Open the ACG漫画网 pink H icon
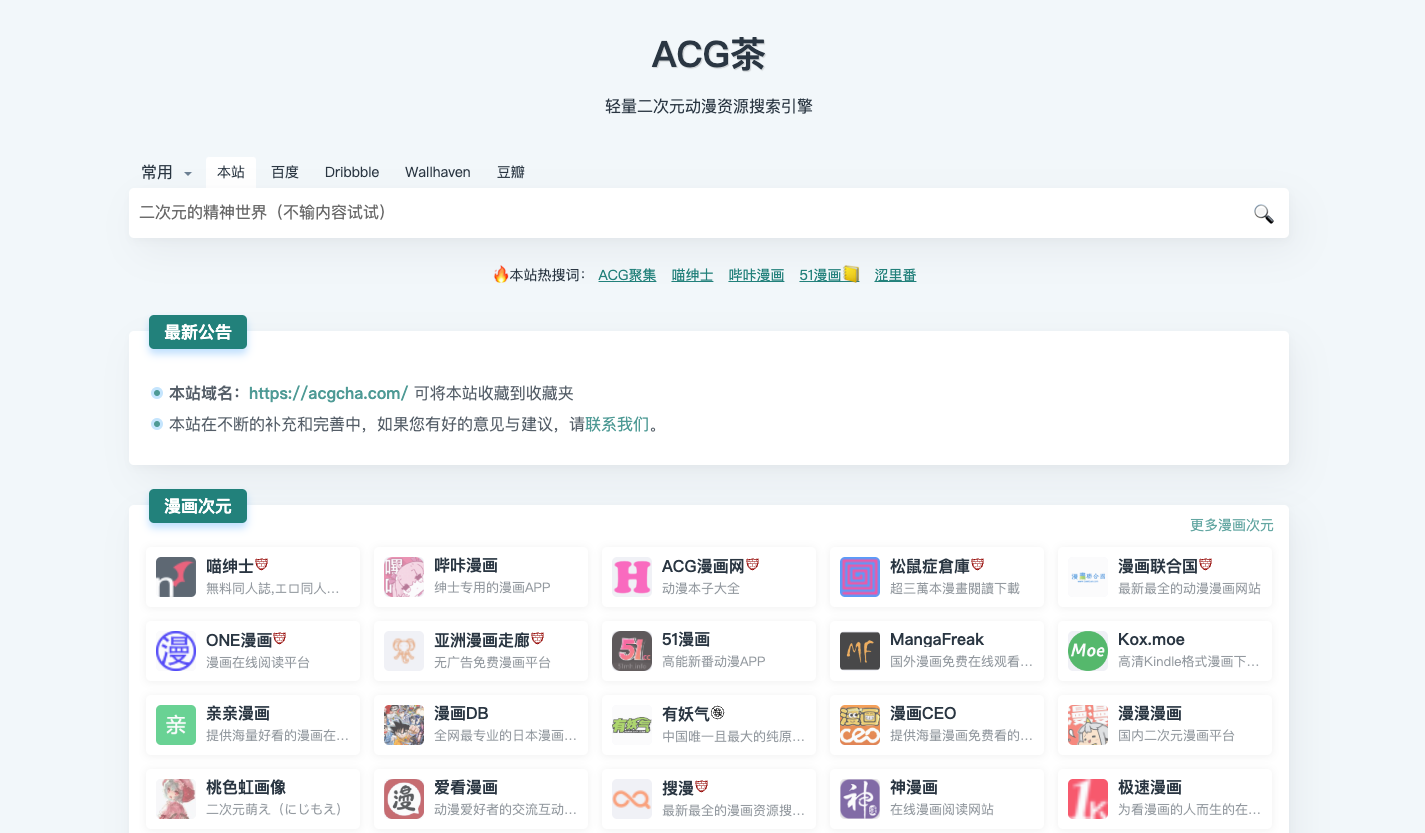The image size is (1425, 833). 632,577
